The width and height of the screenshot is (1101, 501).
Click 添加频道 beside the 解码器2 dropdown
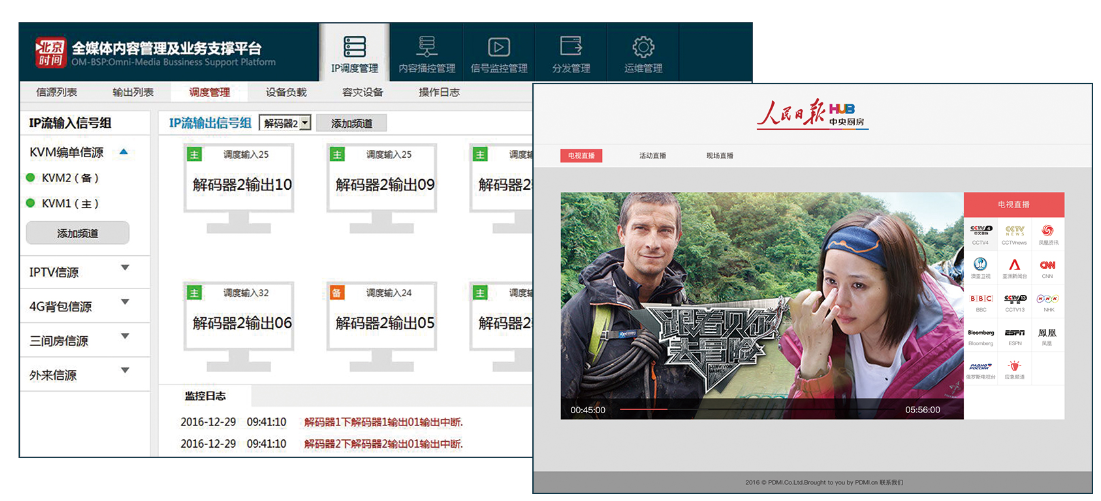(351, 123)
